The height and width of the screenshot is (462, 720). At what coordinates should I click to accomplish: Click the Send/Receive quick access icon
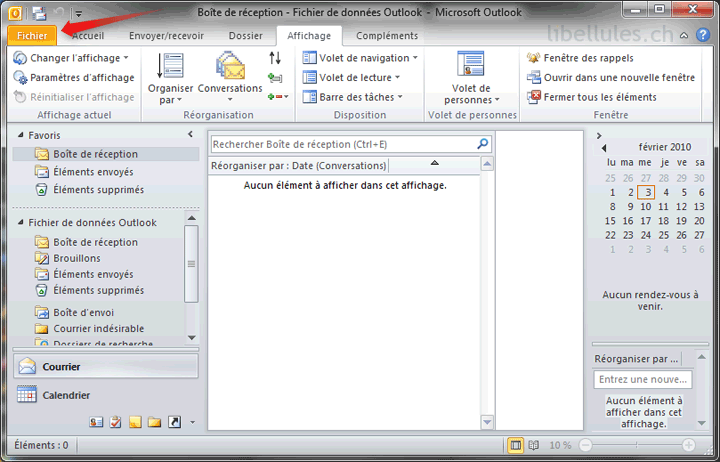(40, 13)
